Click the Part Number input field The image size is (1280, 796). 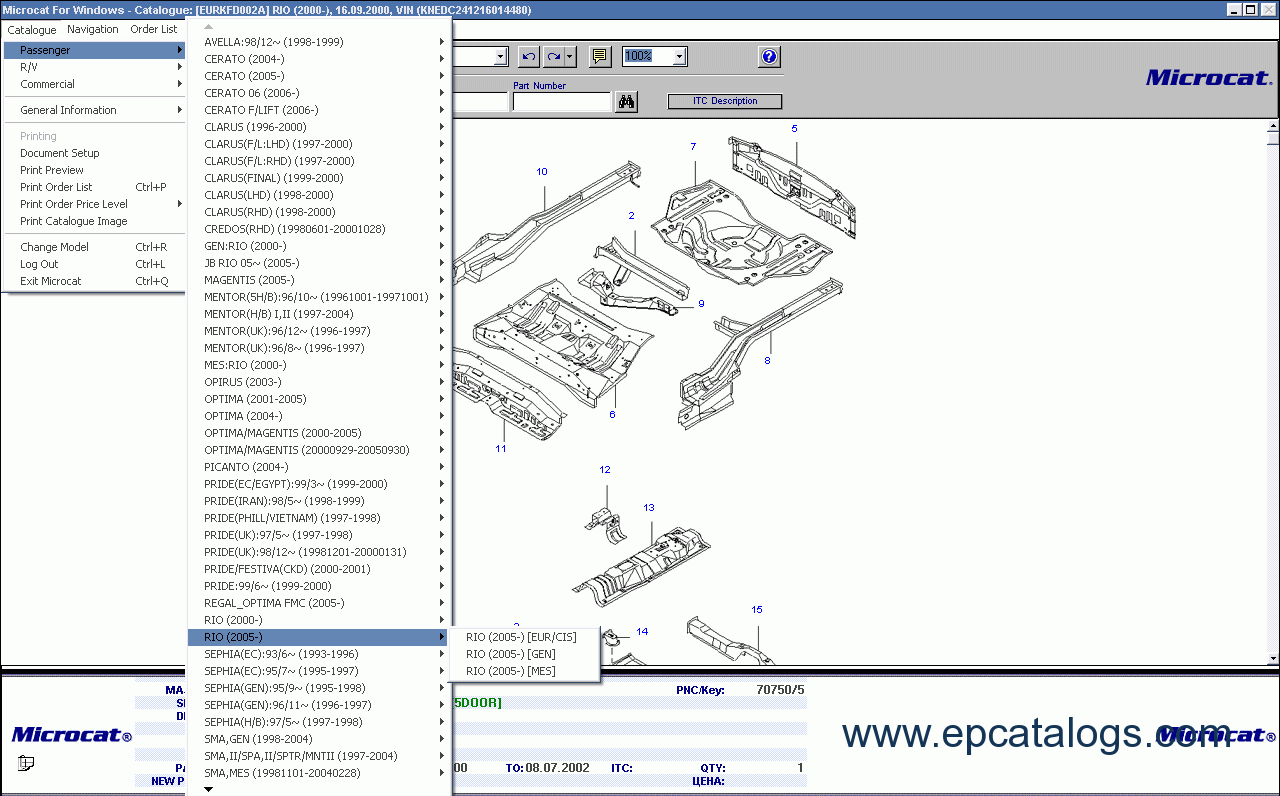click(x=562, y=102)
